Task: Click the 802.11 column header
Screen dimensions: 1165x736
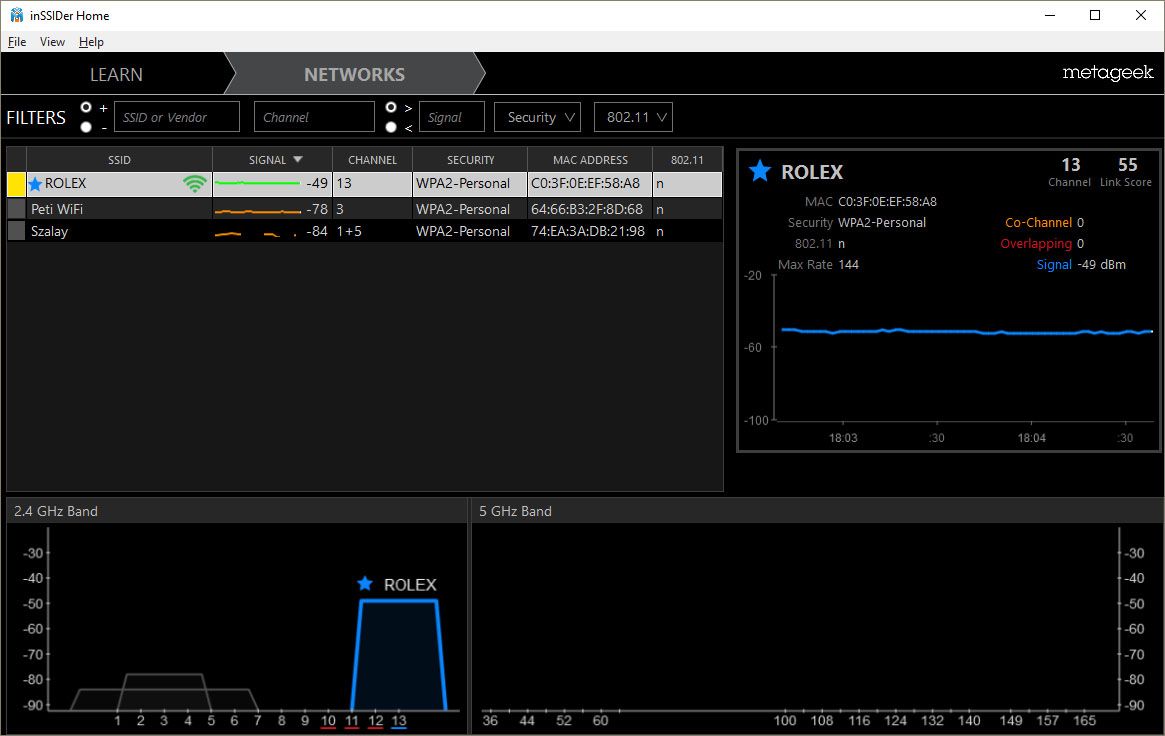Action: [687, 160]
